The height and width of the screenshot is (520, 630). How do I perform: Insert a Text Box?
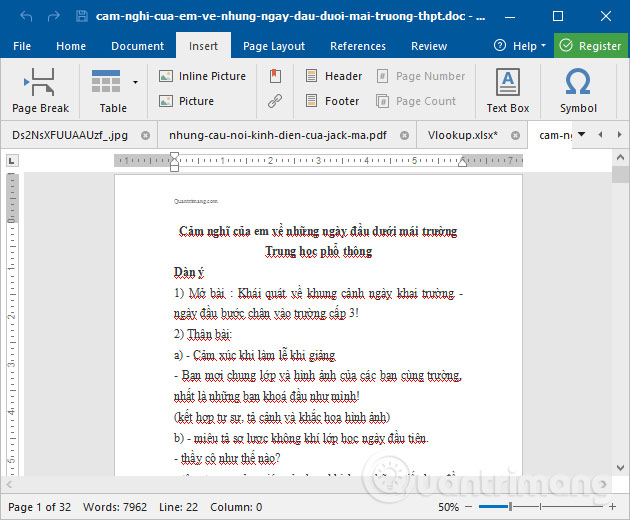click(x=508, y=91)
